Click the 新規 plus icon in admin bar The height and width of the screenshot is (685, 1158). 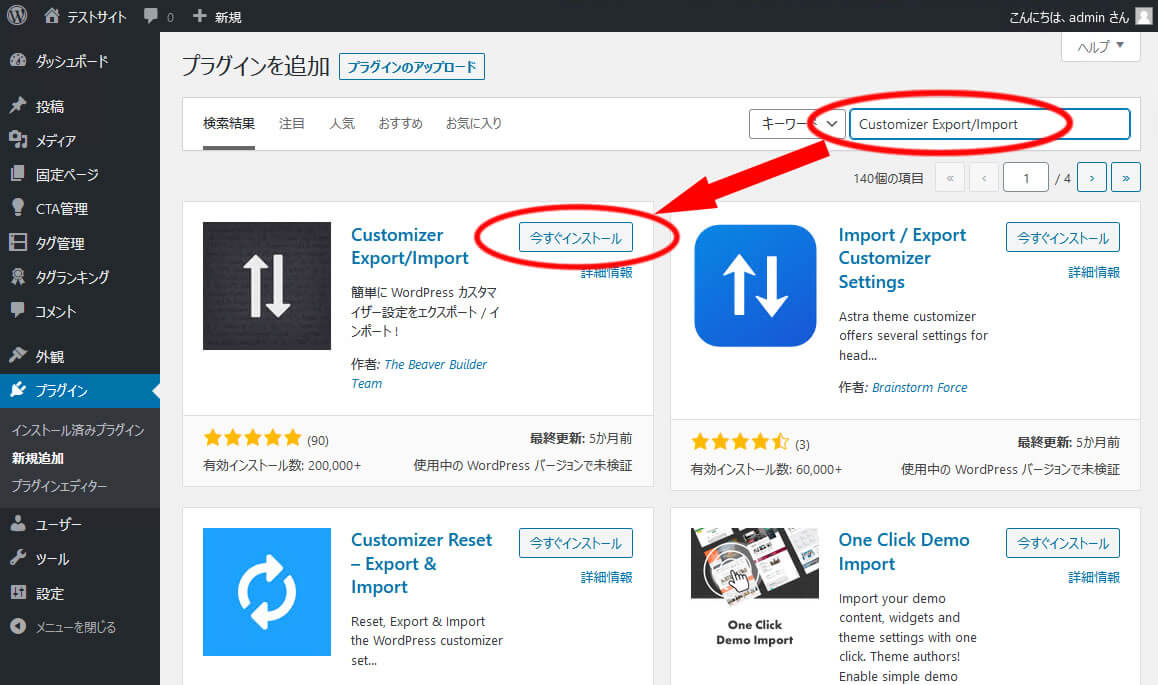[x=199, y=16]
